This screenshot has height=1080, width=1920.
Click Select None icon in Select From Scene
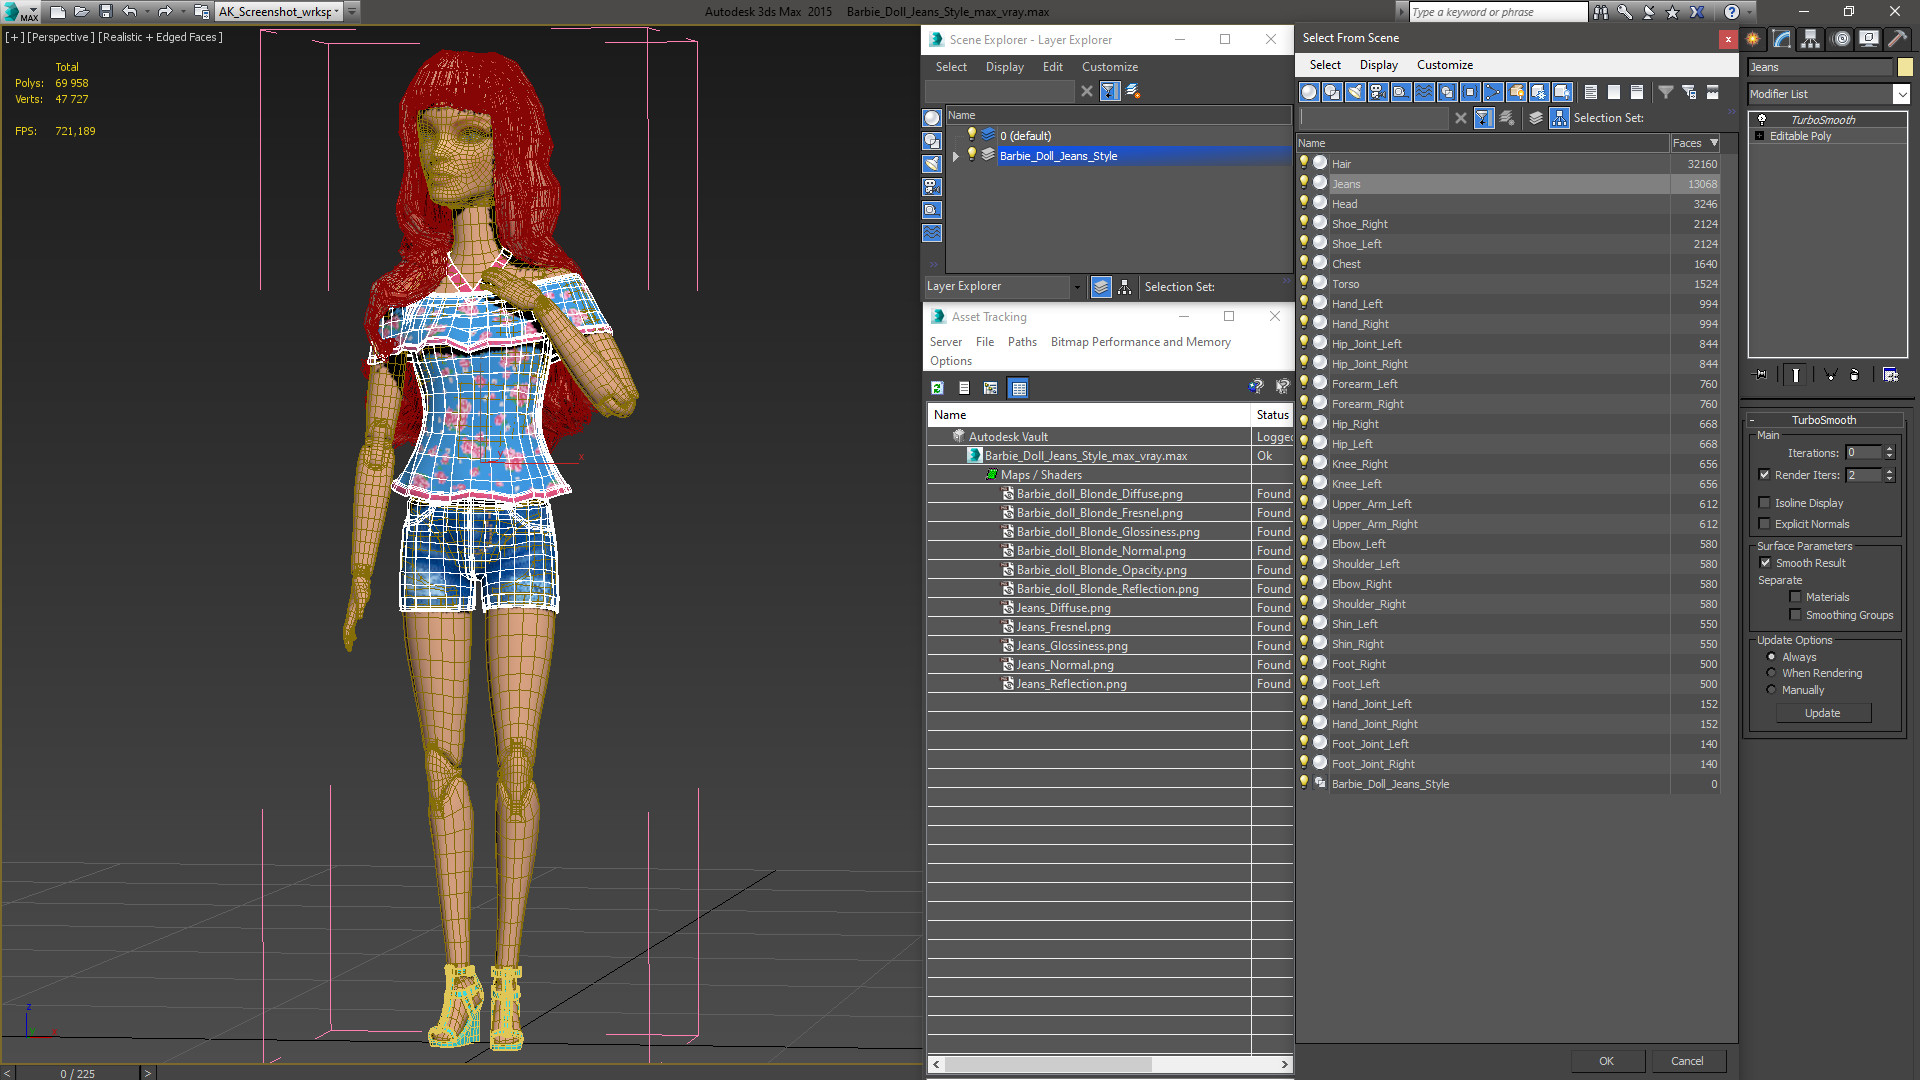tap(1614, 92)
